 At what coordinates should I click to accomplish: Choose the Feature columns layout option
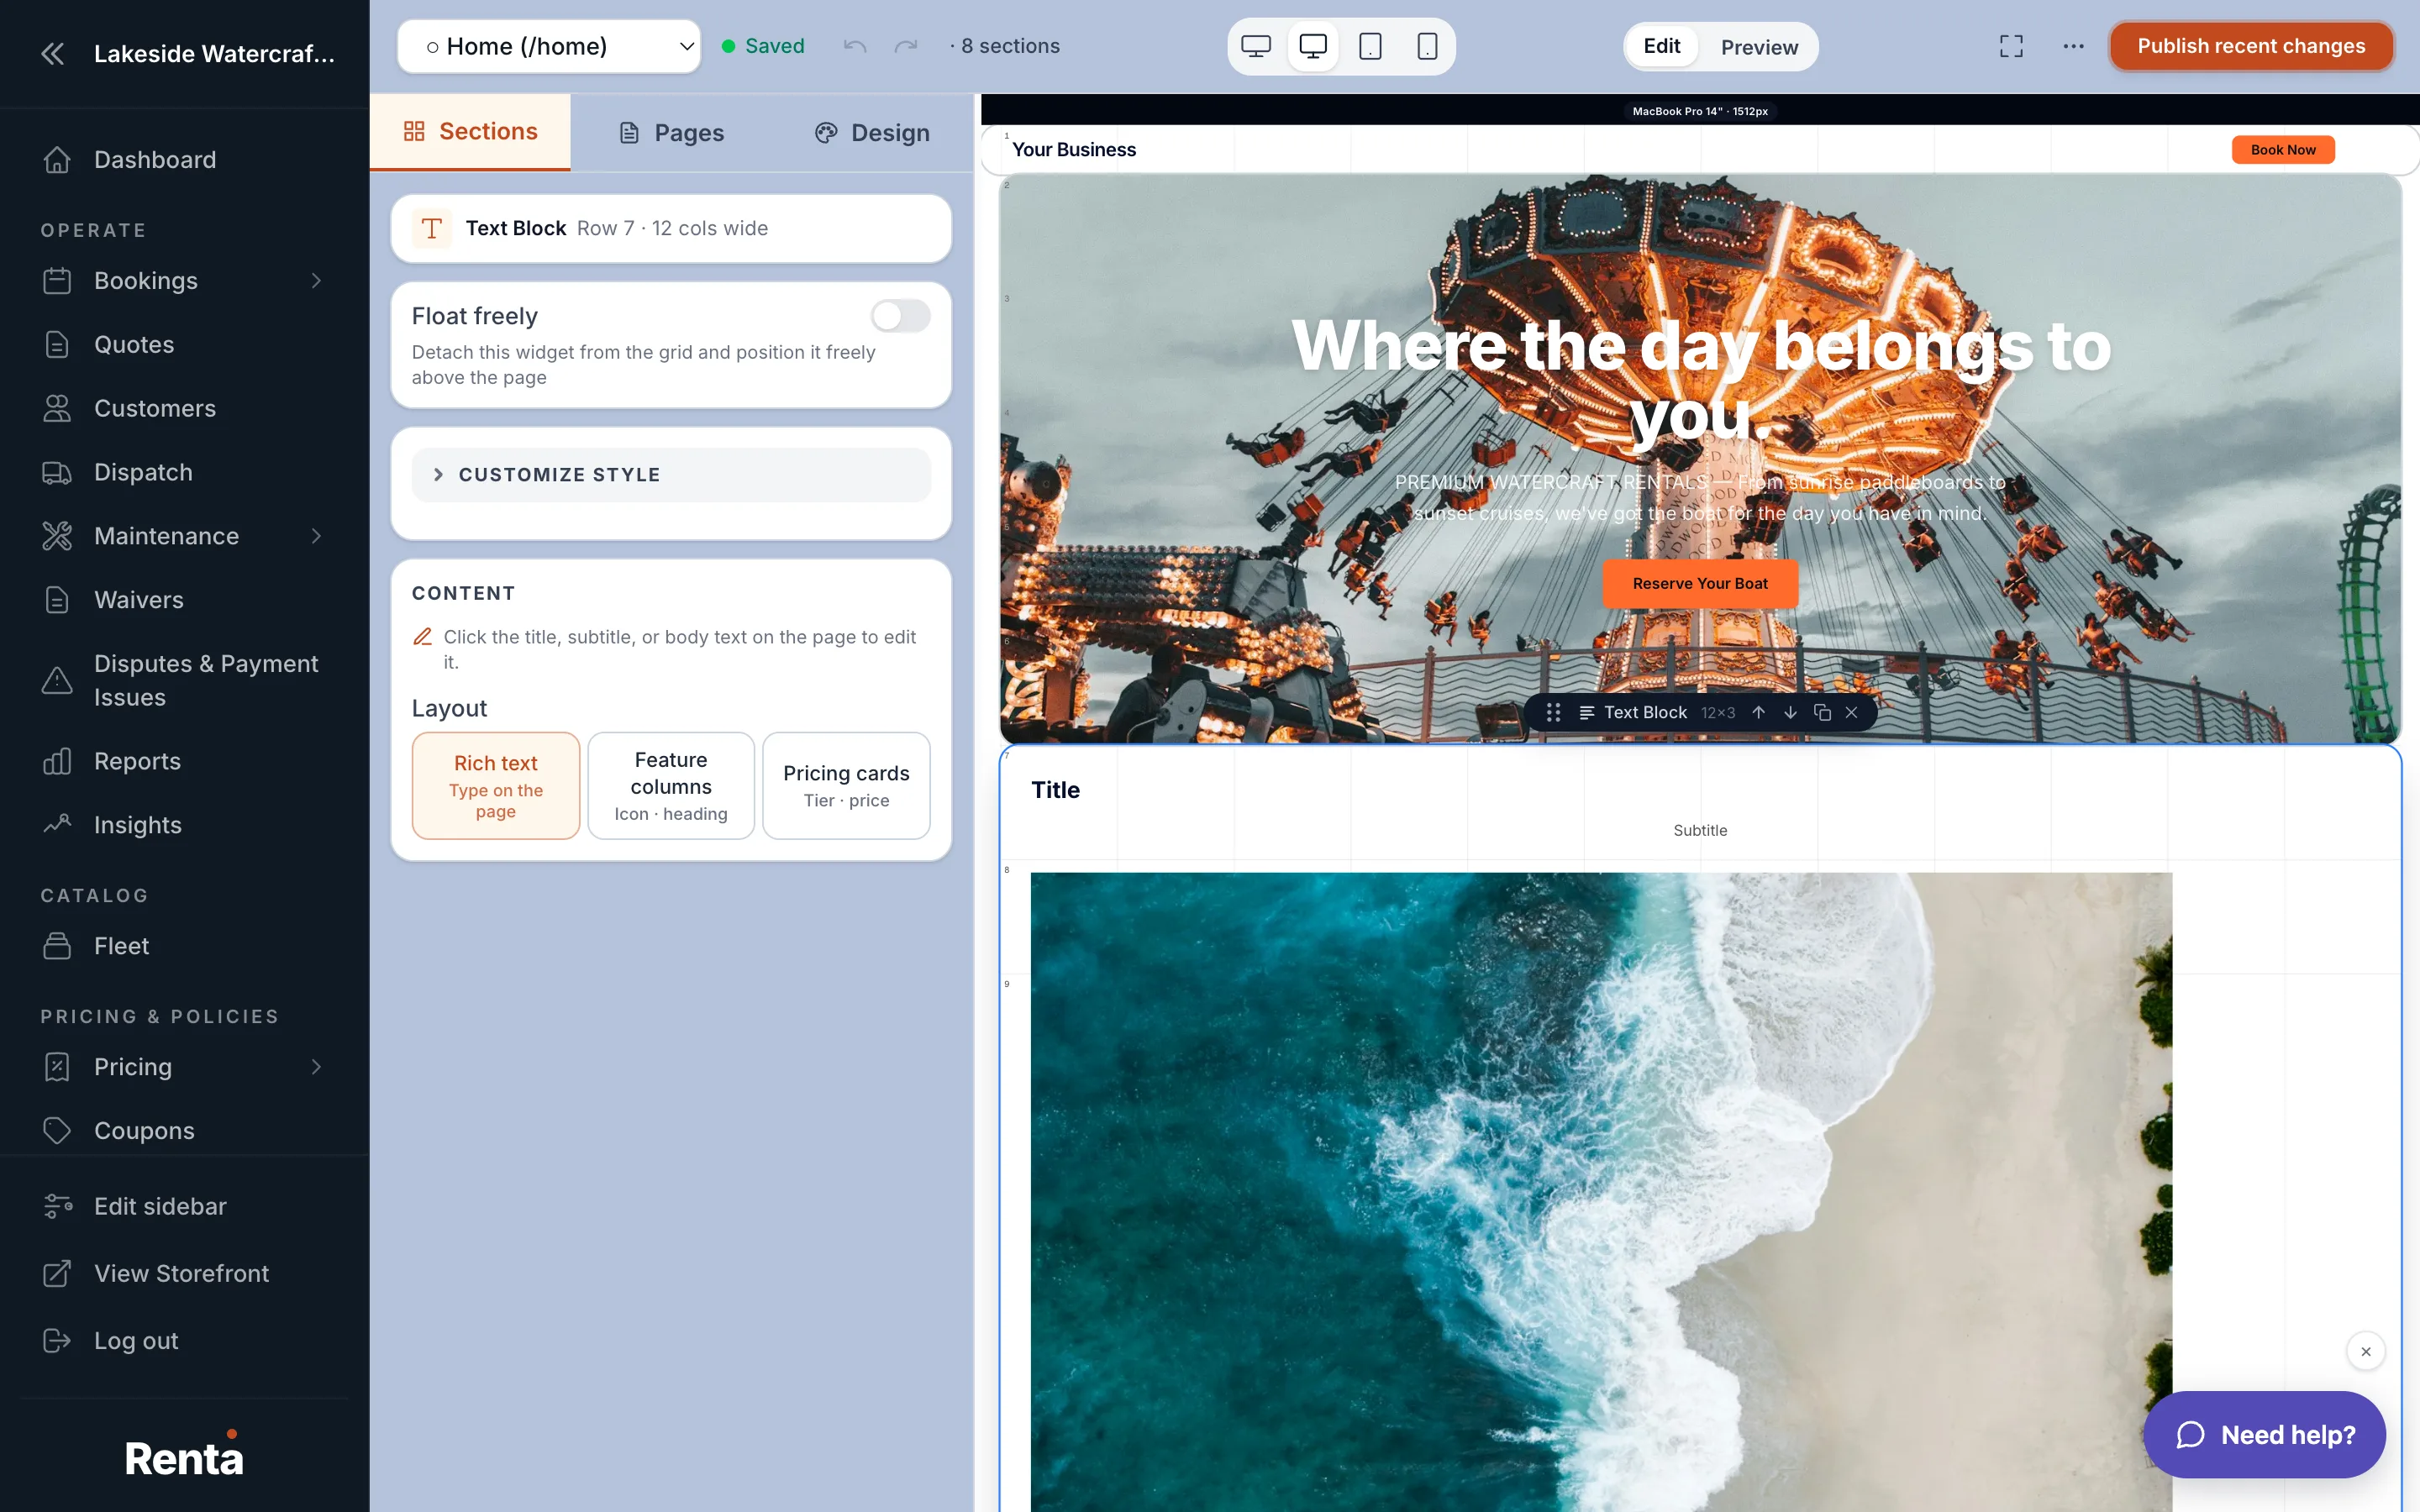pyautogui.click(x=671, y=785)
